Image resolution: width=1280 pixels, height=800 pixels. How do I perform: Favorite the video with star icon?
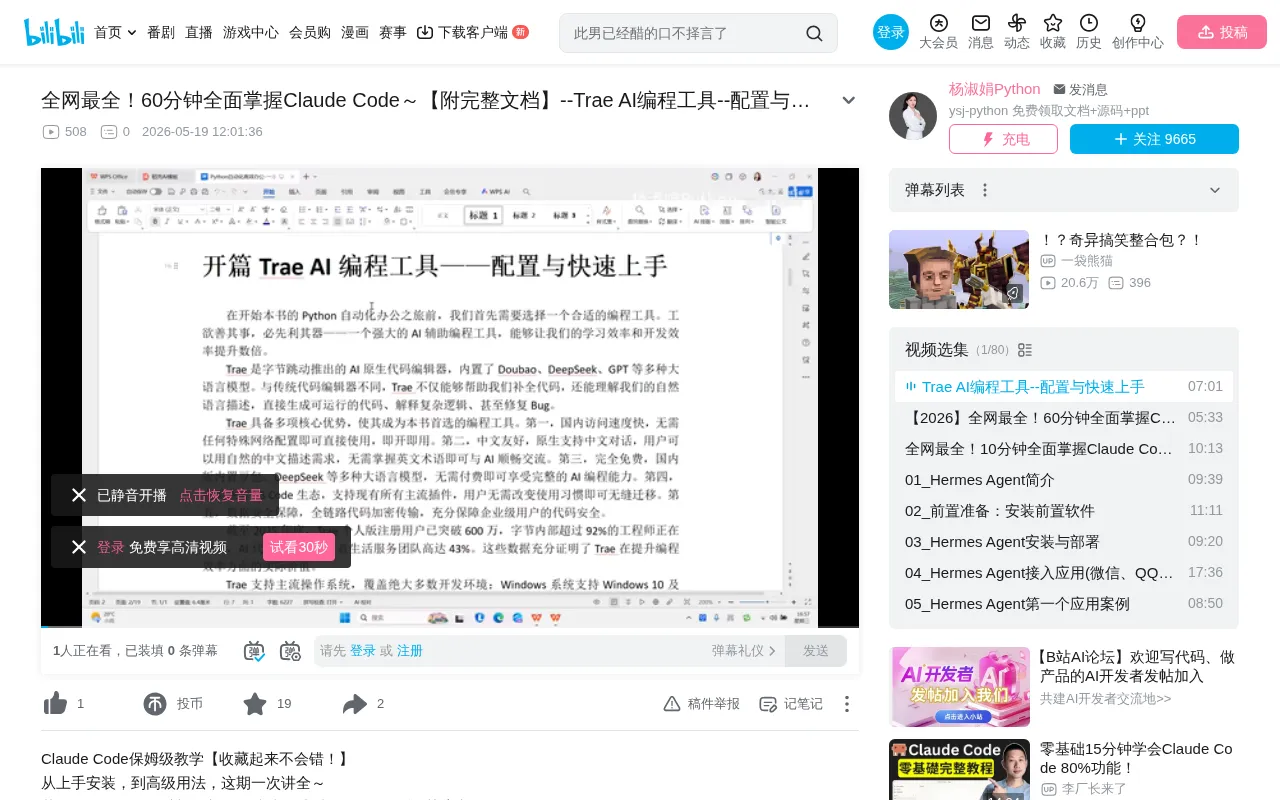click(255, 704)
